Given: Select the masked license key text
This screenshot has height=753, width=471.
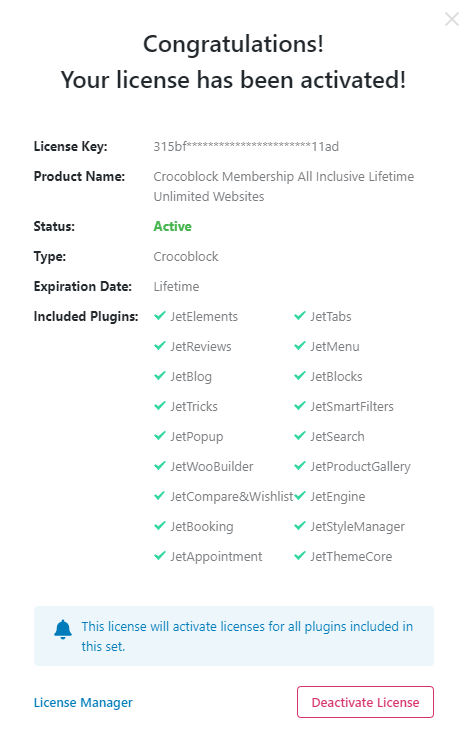Looking at the screenshot, I should (x=246, y=146).
